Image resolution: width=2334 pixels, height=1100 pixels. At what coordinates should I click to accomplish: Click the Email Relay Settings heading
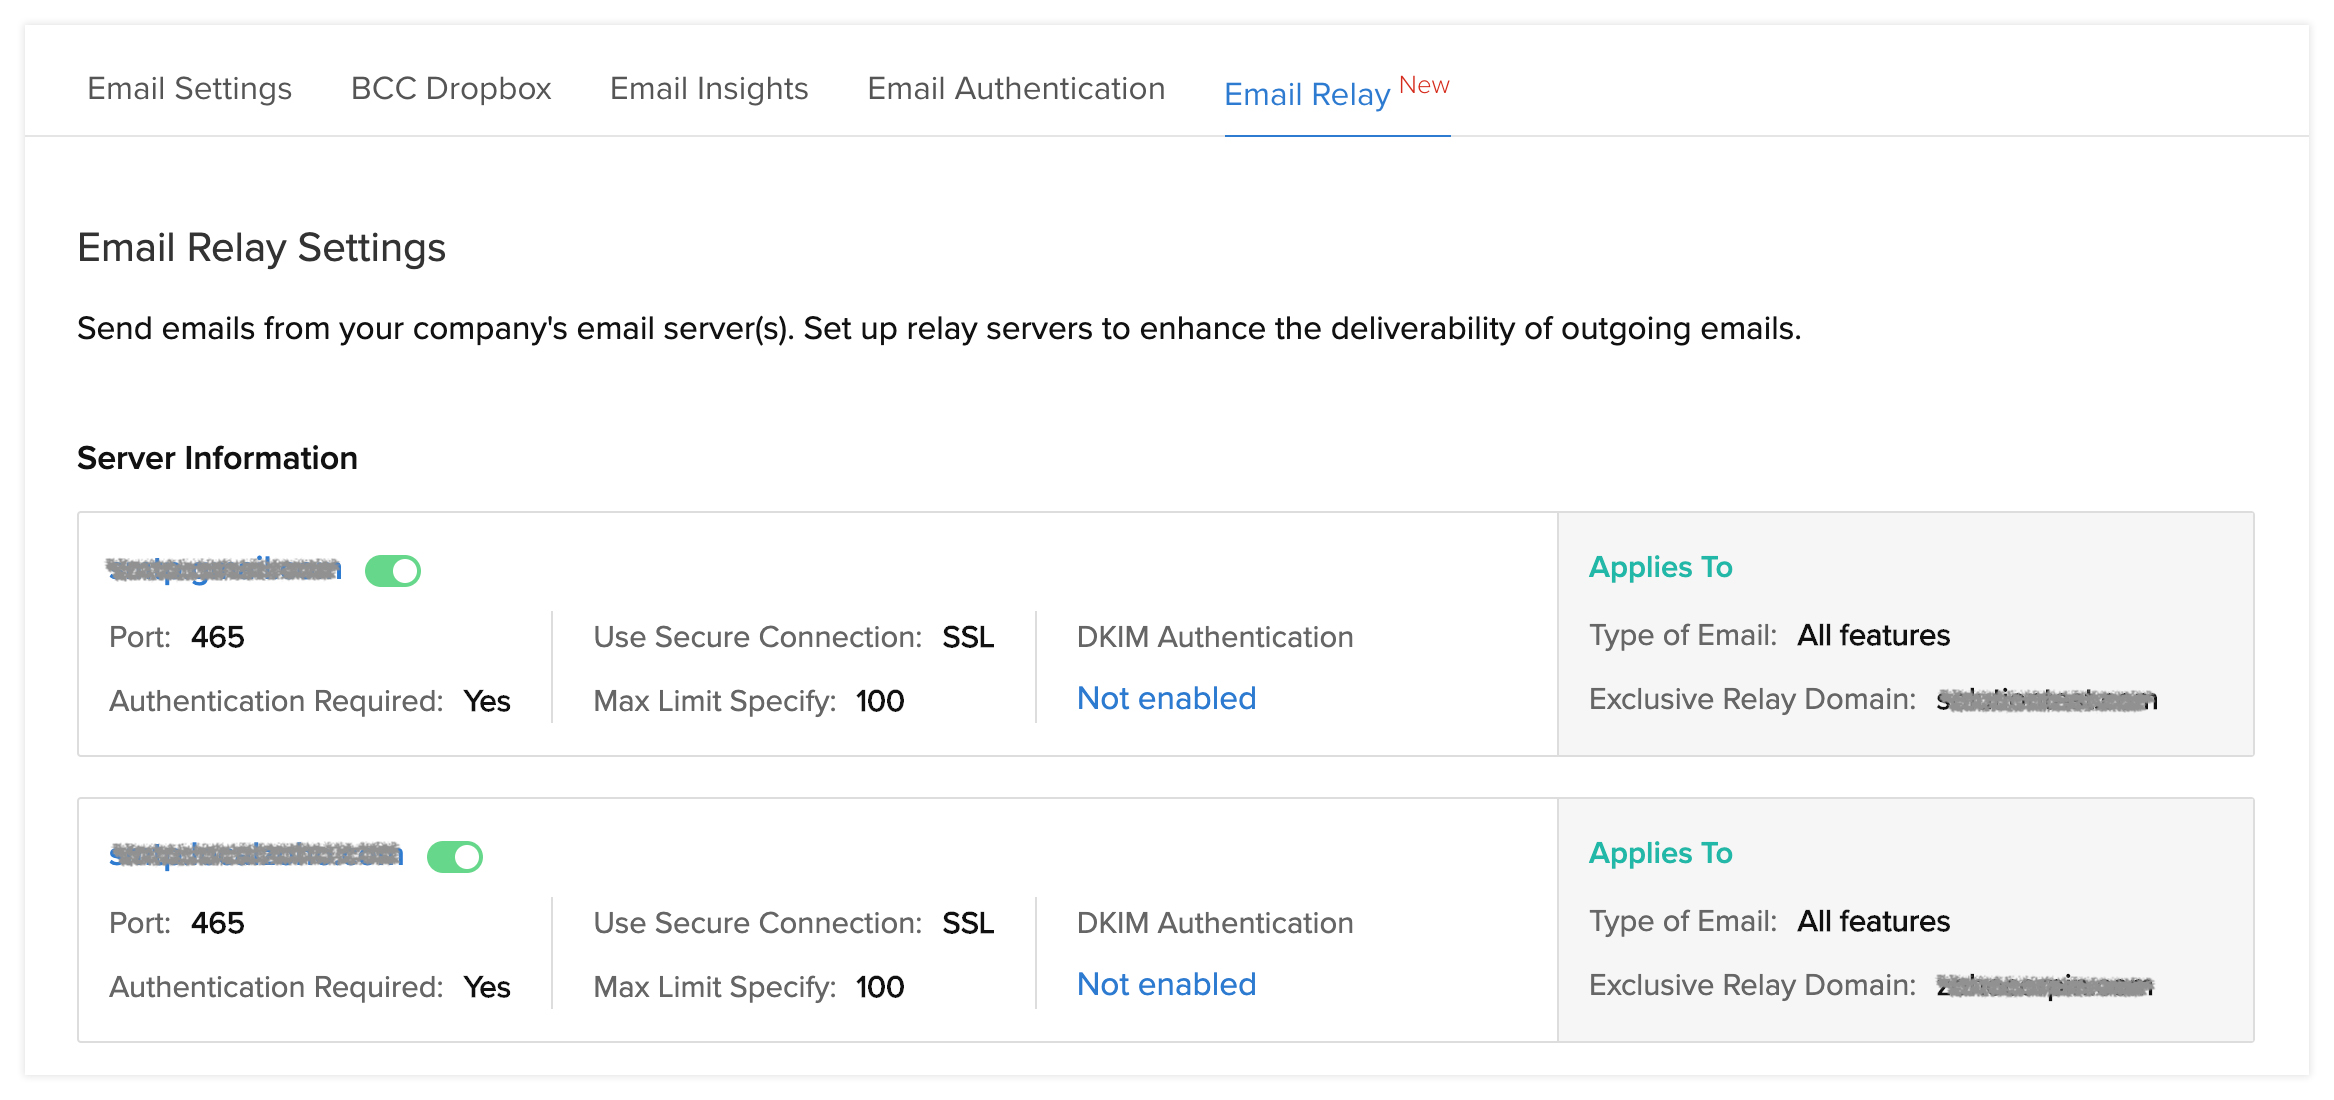[261, 247]
